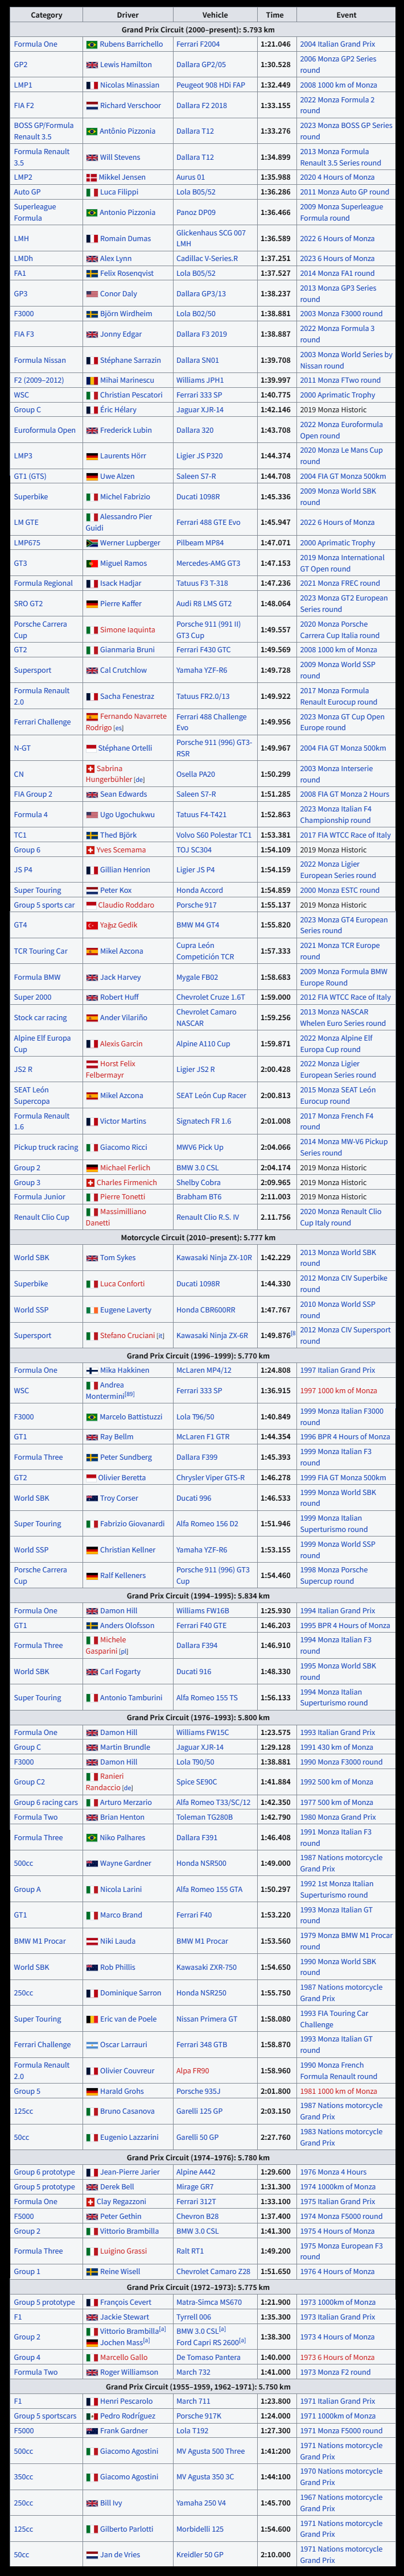
Task: Open the Pickup truck racing category link
Action: [46, 1147]
